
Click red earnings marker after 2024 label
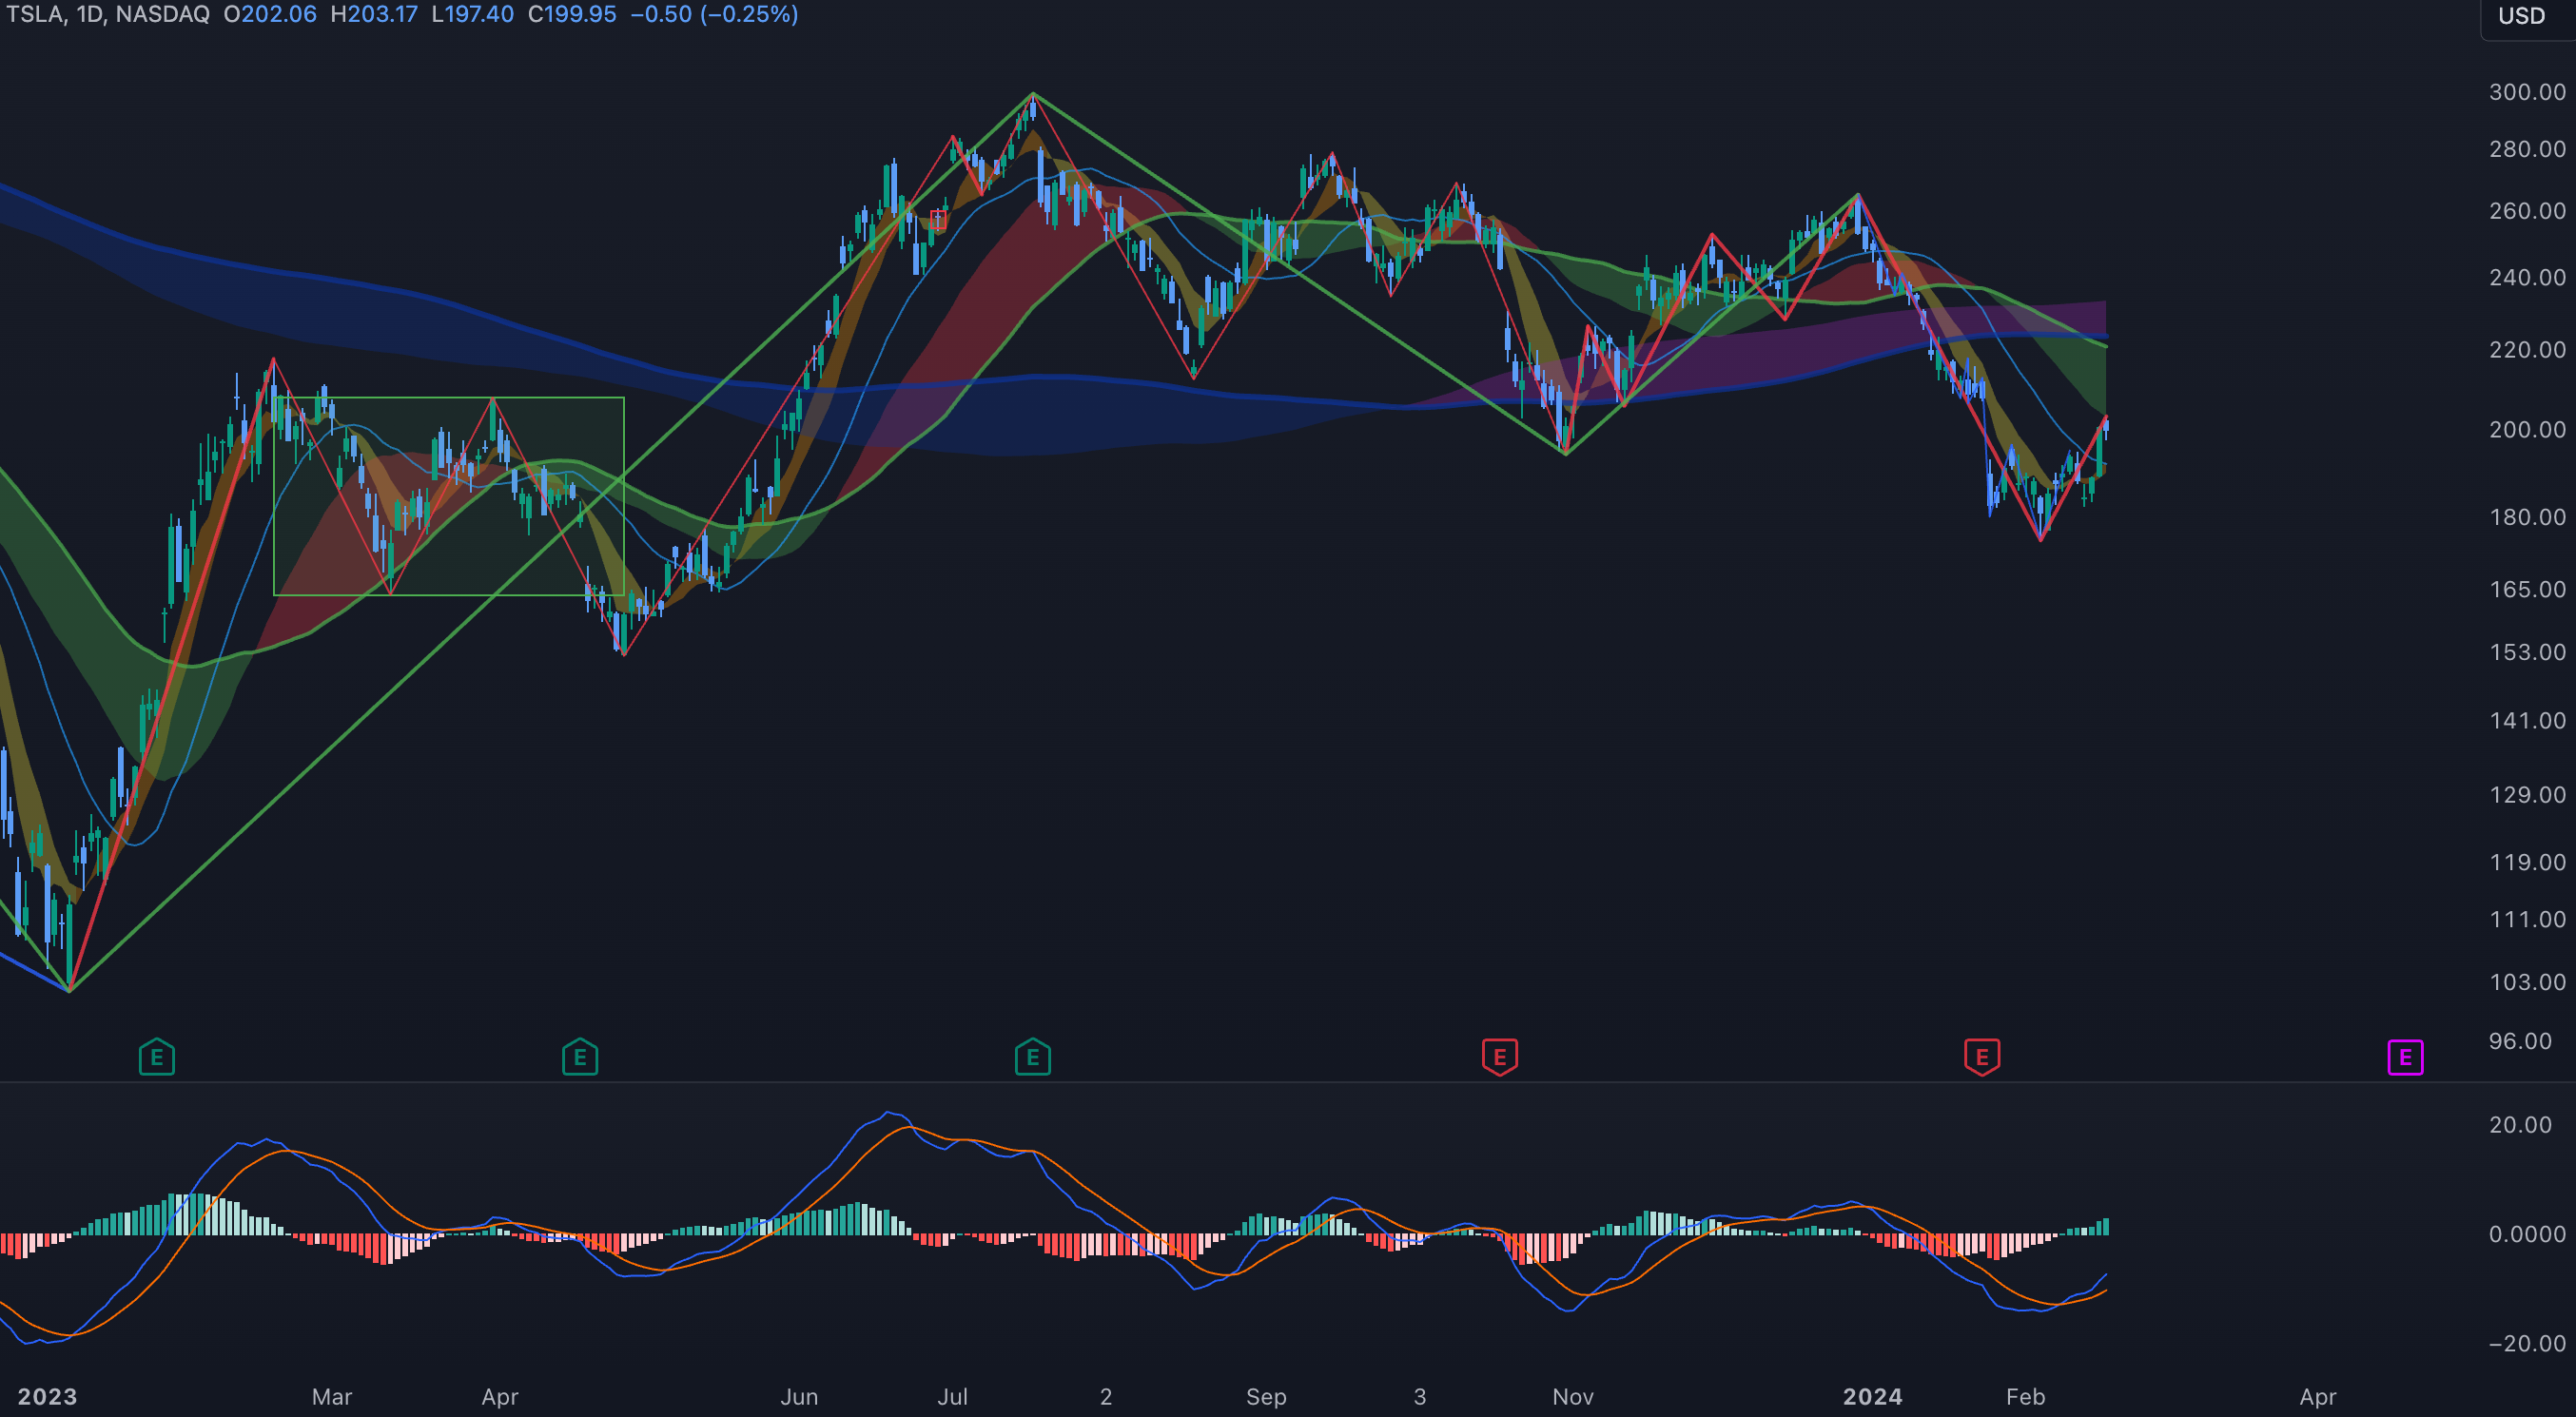point(1981,1056)
